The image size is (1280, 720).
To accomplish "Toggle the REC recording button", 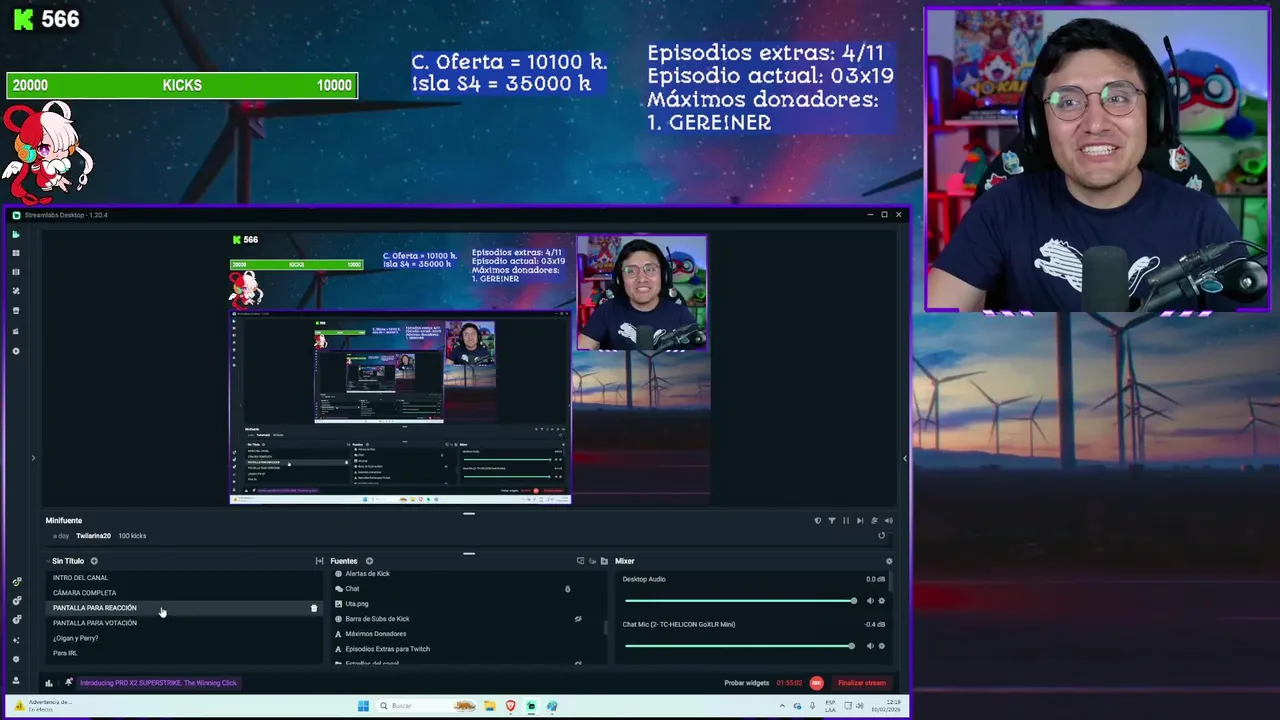I will click(816, 683).
